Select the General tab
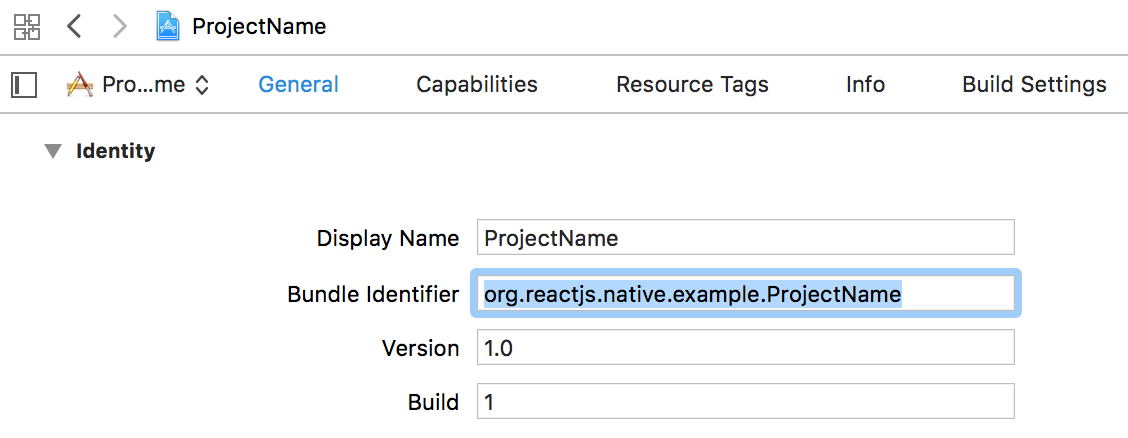 [299, 85]
